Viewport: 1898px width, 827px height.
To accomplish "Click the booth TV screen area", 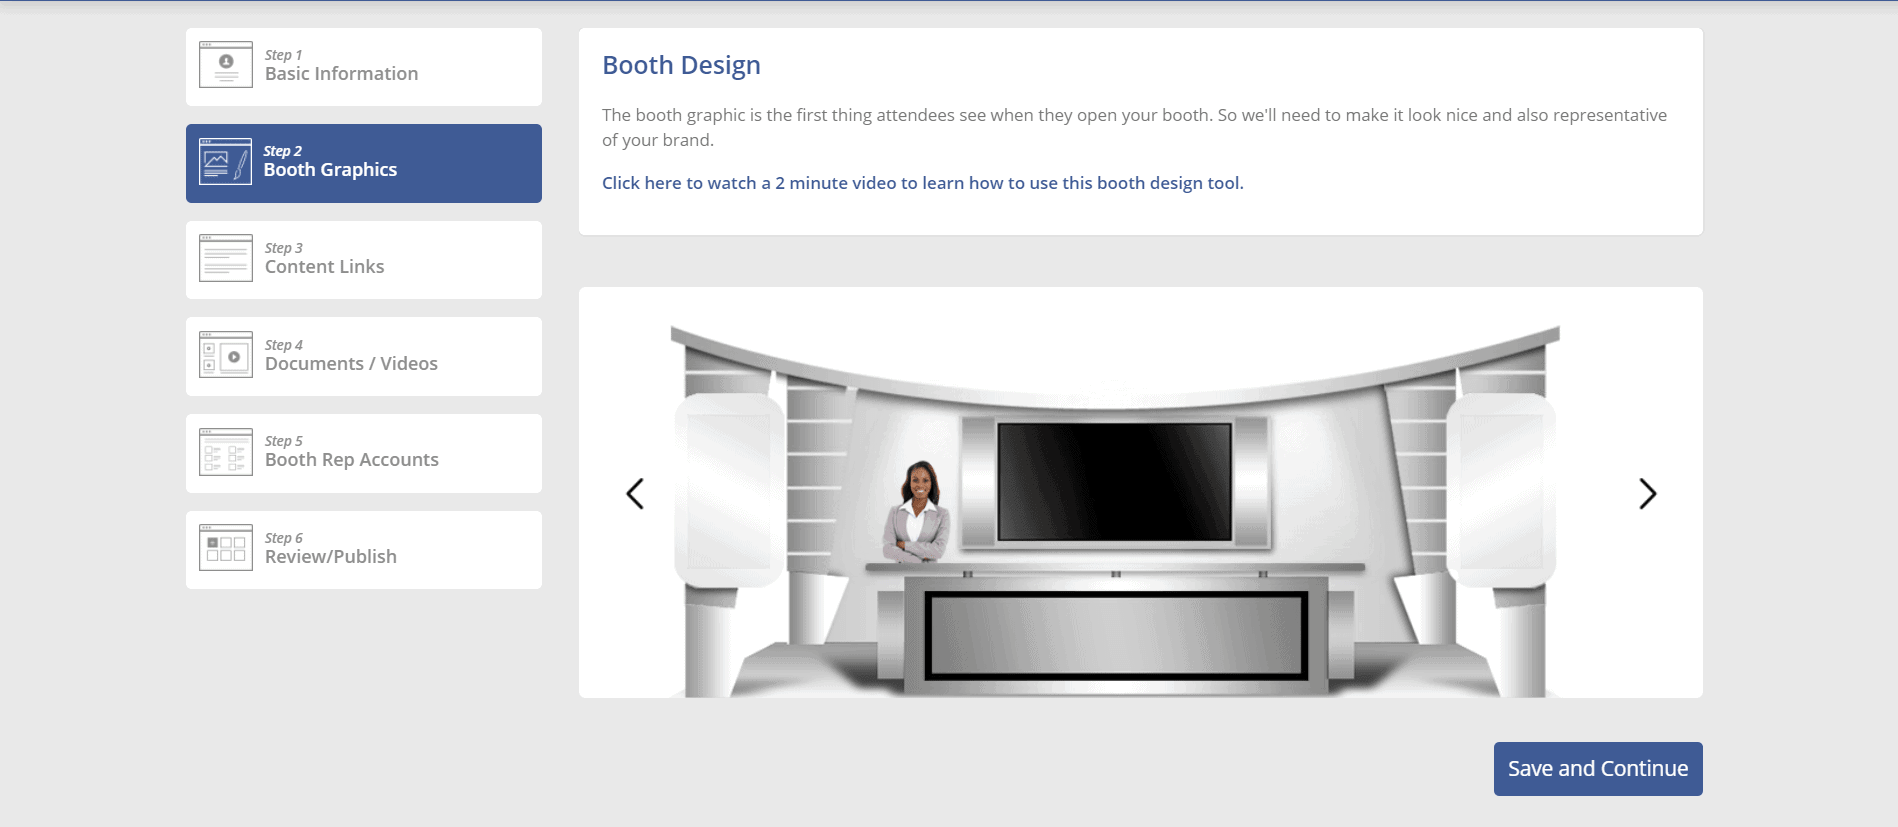I will (1115, 481).
